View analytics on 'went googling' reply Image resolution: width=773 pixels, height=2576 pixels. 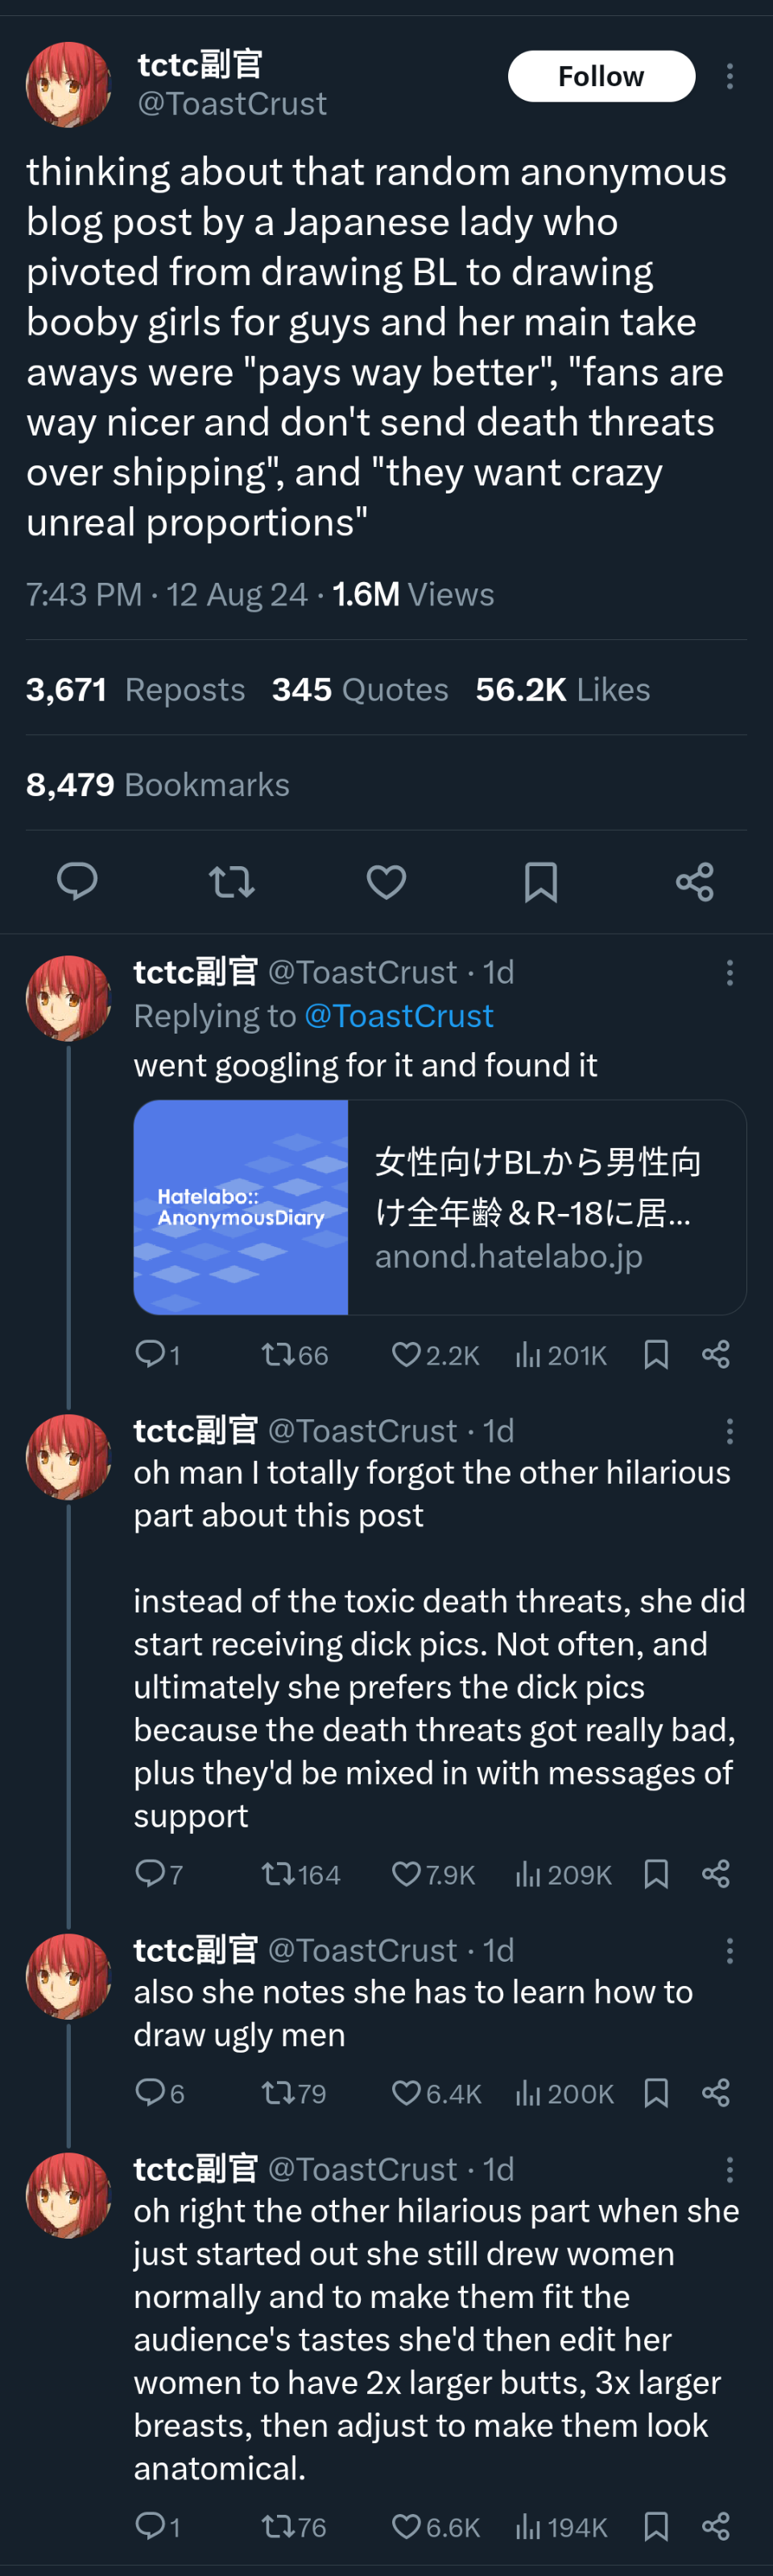[x=527, y=1354]
